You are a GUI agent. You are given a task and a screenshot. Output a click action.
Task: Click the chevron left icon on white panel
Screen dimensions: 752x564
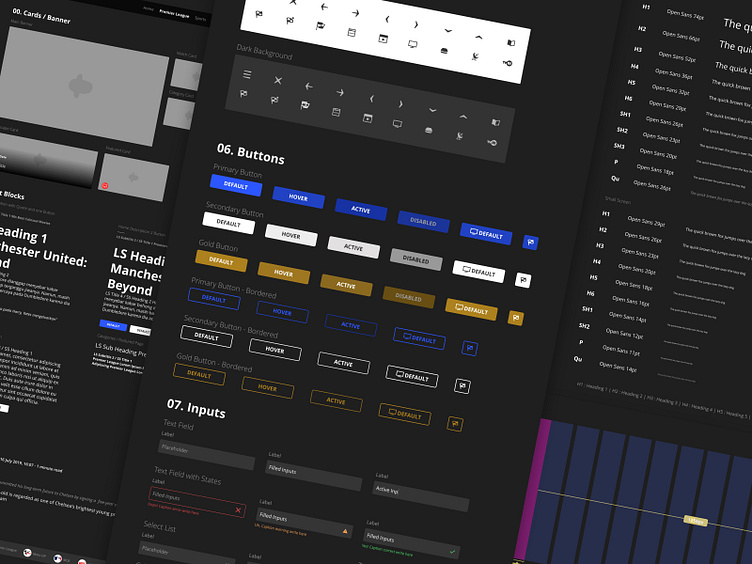coord(387,19)
